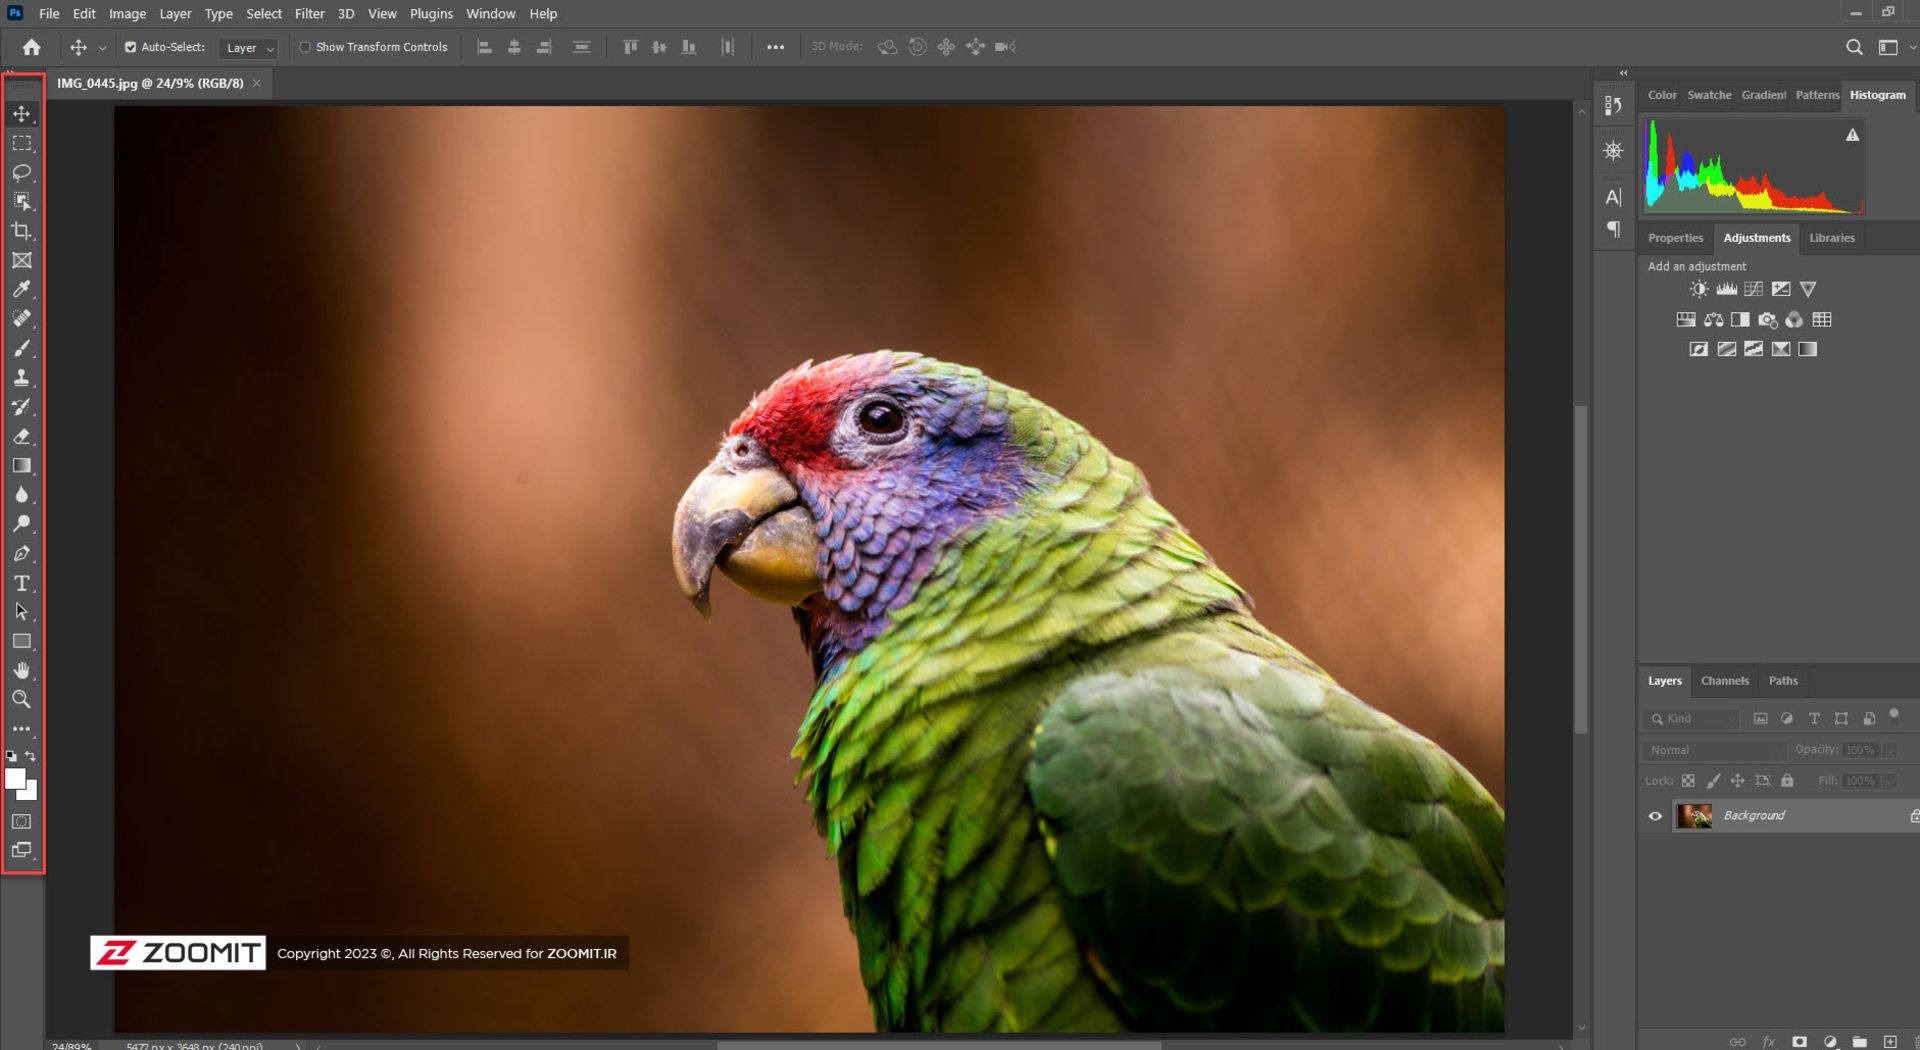Screen dimensions: 1920x1050
Task: Uncheck the Auto-Select checkbox
Action: (130, 47)
